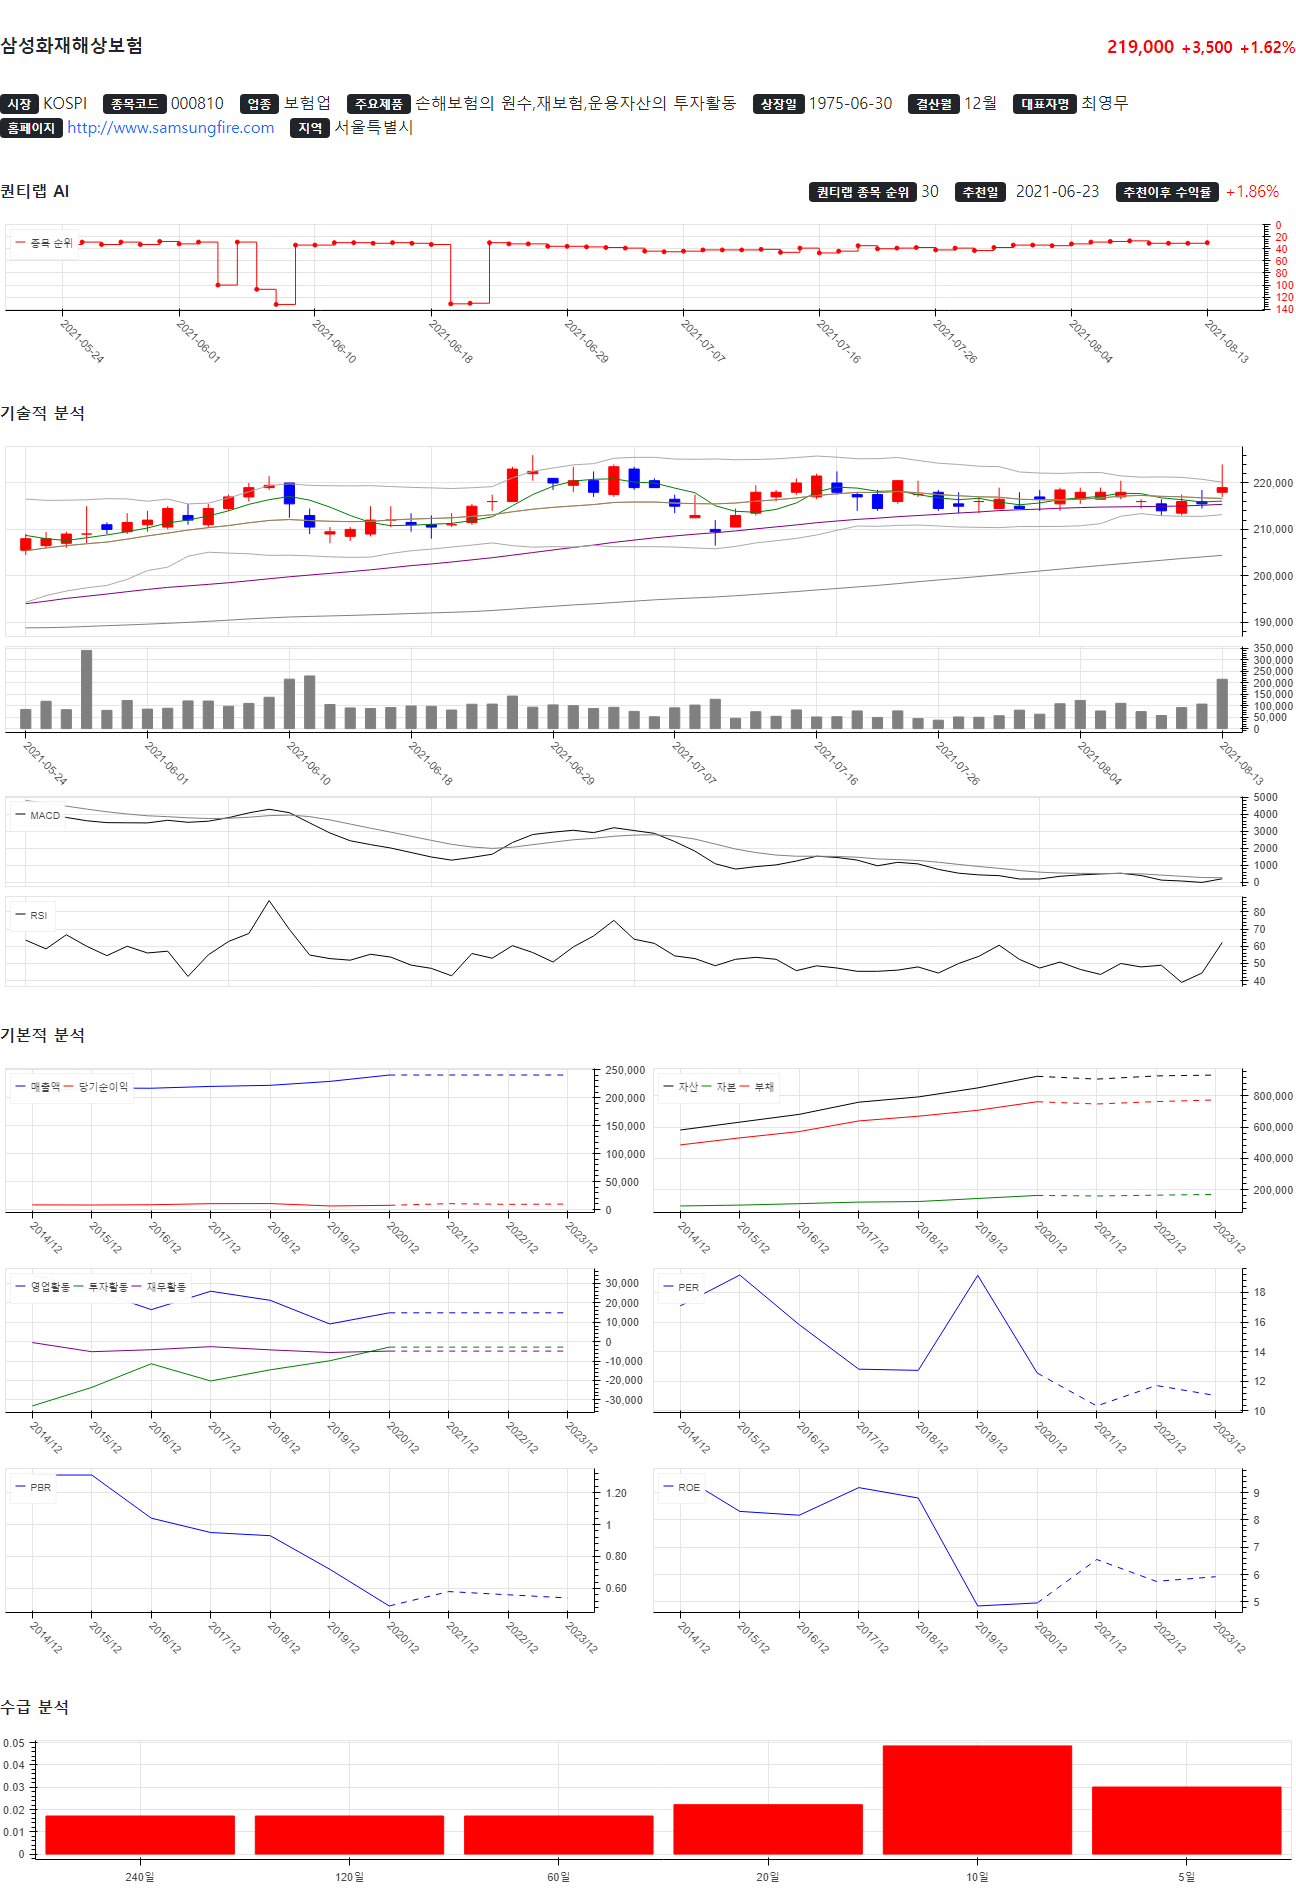This screenshot has width=1296, height=1893.
Task: Click the 60일 supply analysis bar
Action: 559,1834
